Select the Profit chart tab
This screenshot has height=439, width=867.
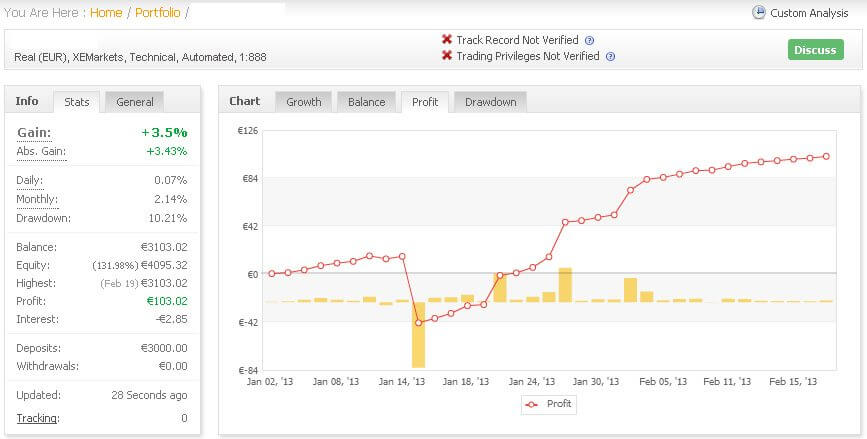tap(425, 101)
